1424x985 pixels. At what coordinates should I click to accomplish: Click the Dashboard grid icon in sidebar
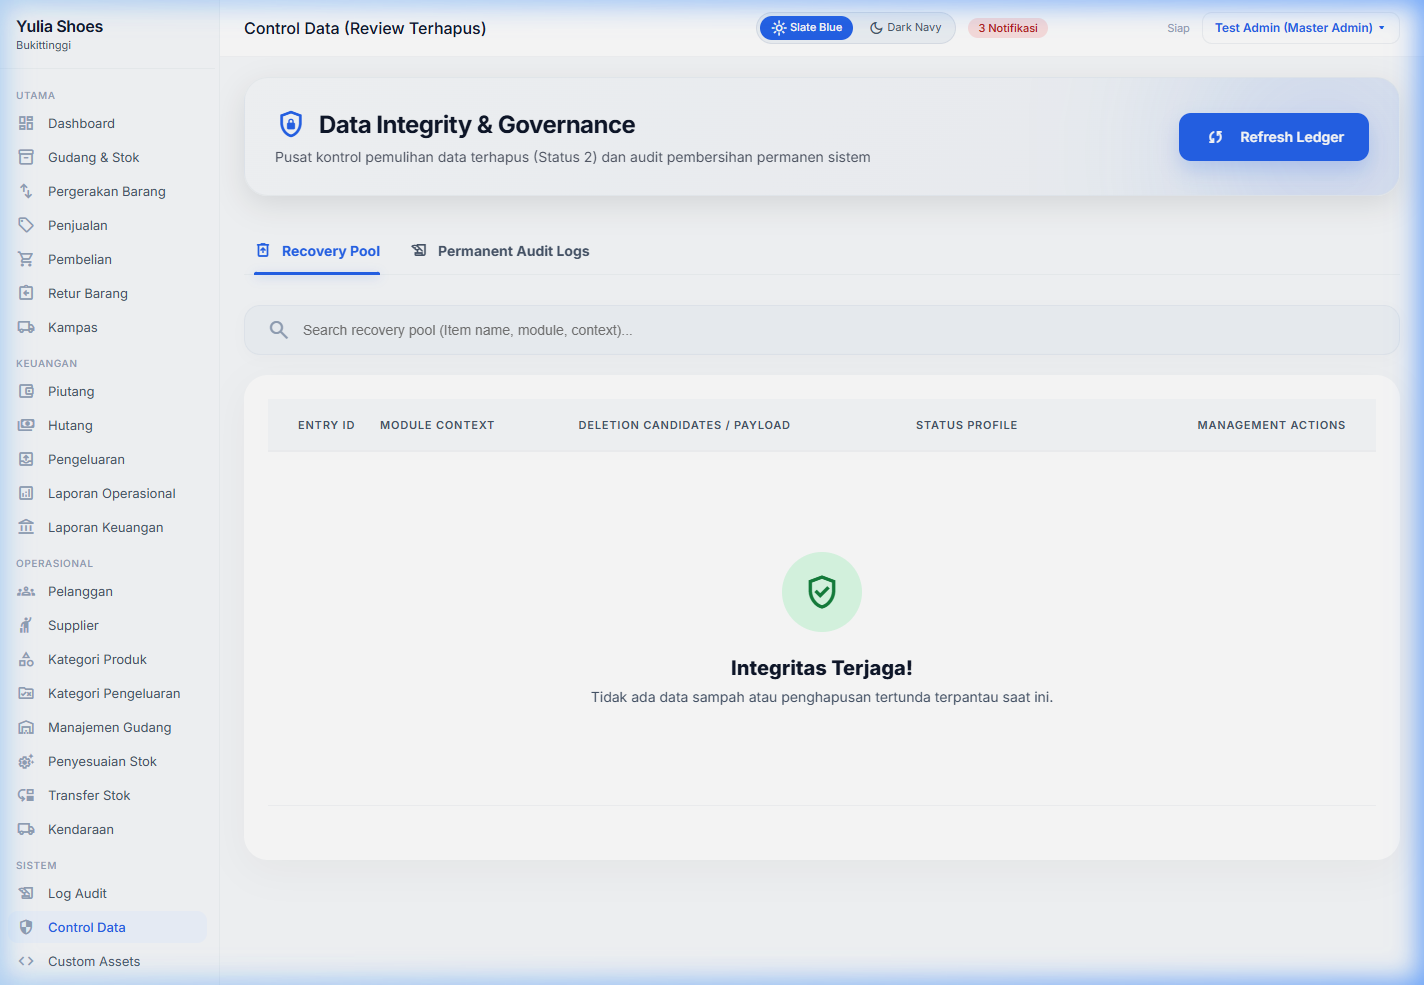[26, 123]
